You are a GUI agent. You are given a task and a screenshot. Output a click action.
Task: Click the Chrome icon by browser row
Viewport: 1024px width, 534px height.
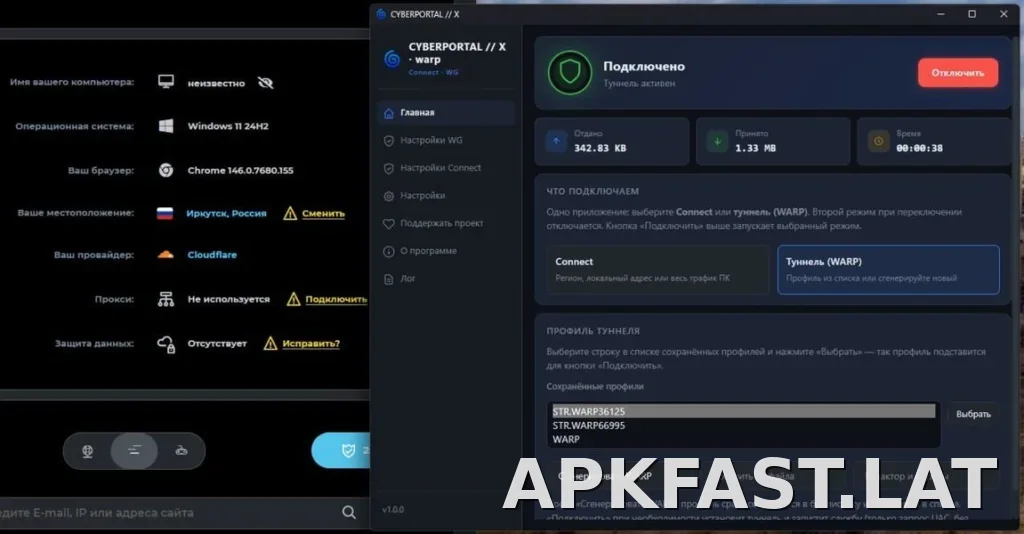click(x=166, y=170)
